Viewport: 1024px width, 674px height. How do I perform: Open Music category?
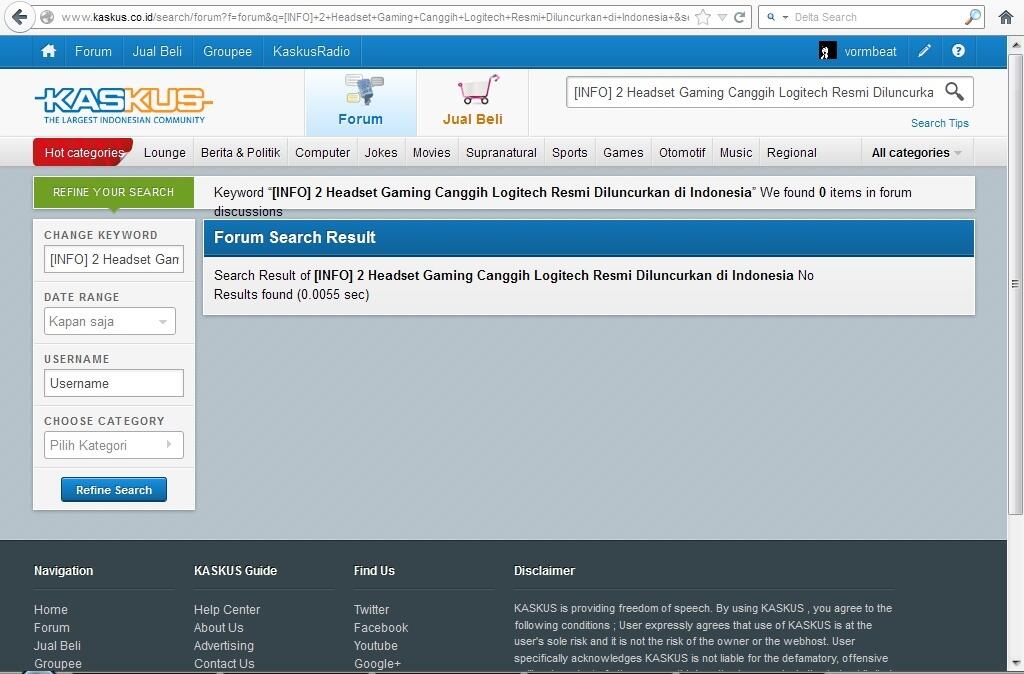736,153
